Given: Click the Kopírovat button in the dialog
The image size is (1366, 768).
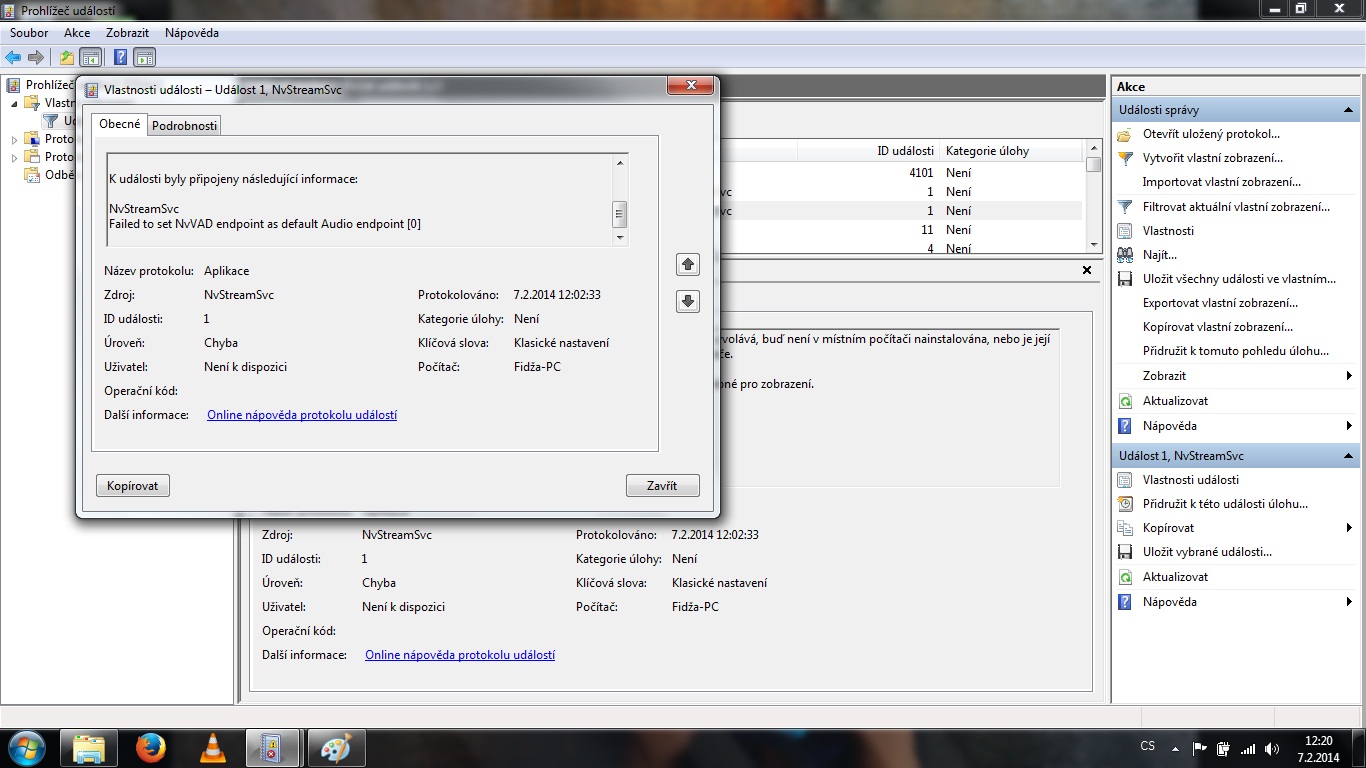Looking at the screenshot, I should click(x=133, y=486).
